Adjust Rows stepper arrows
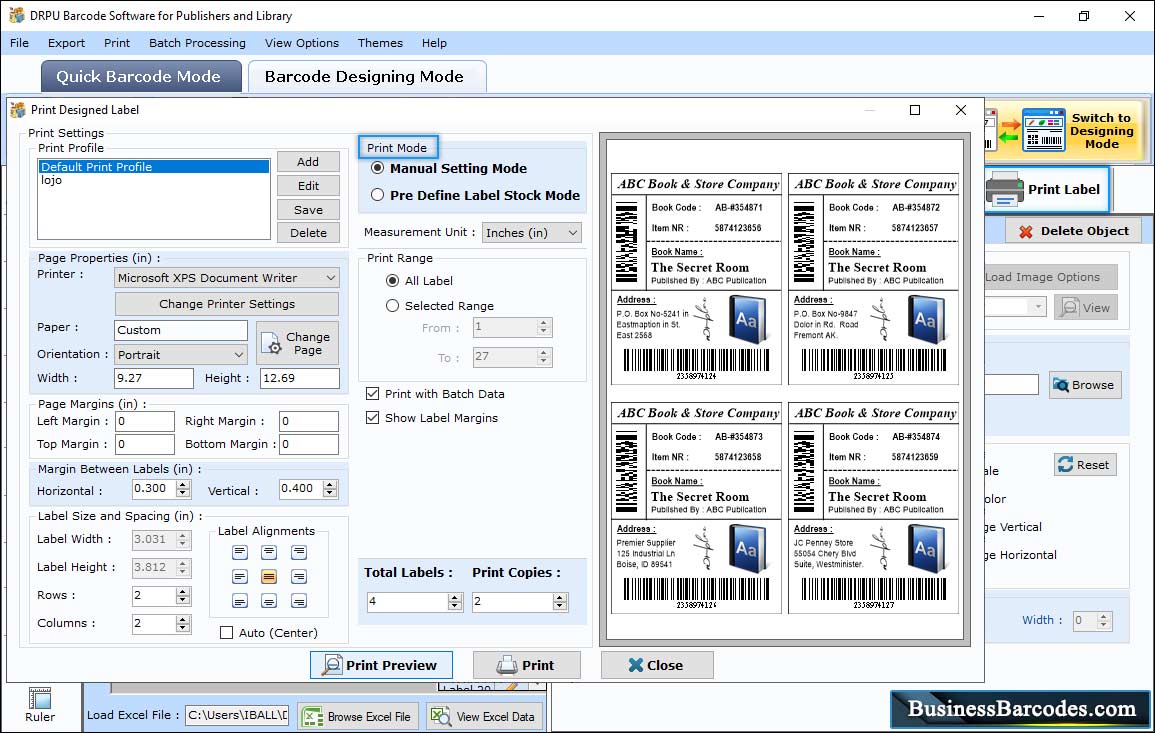 (183, 595)
